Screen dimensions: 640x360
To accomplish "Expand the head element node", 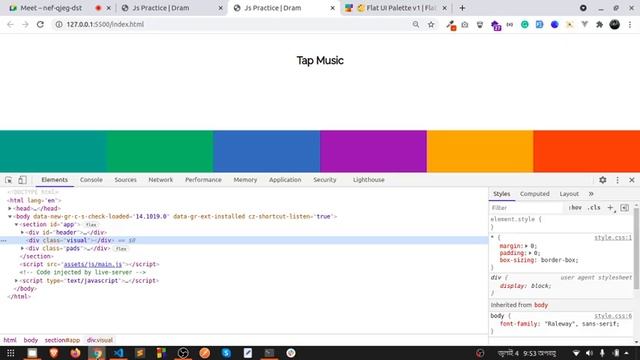I will (10, 209).
